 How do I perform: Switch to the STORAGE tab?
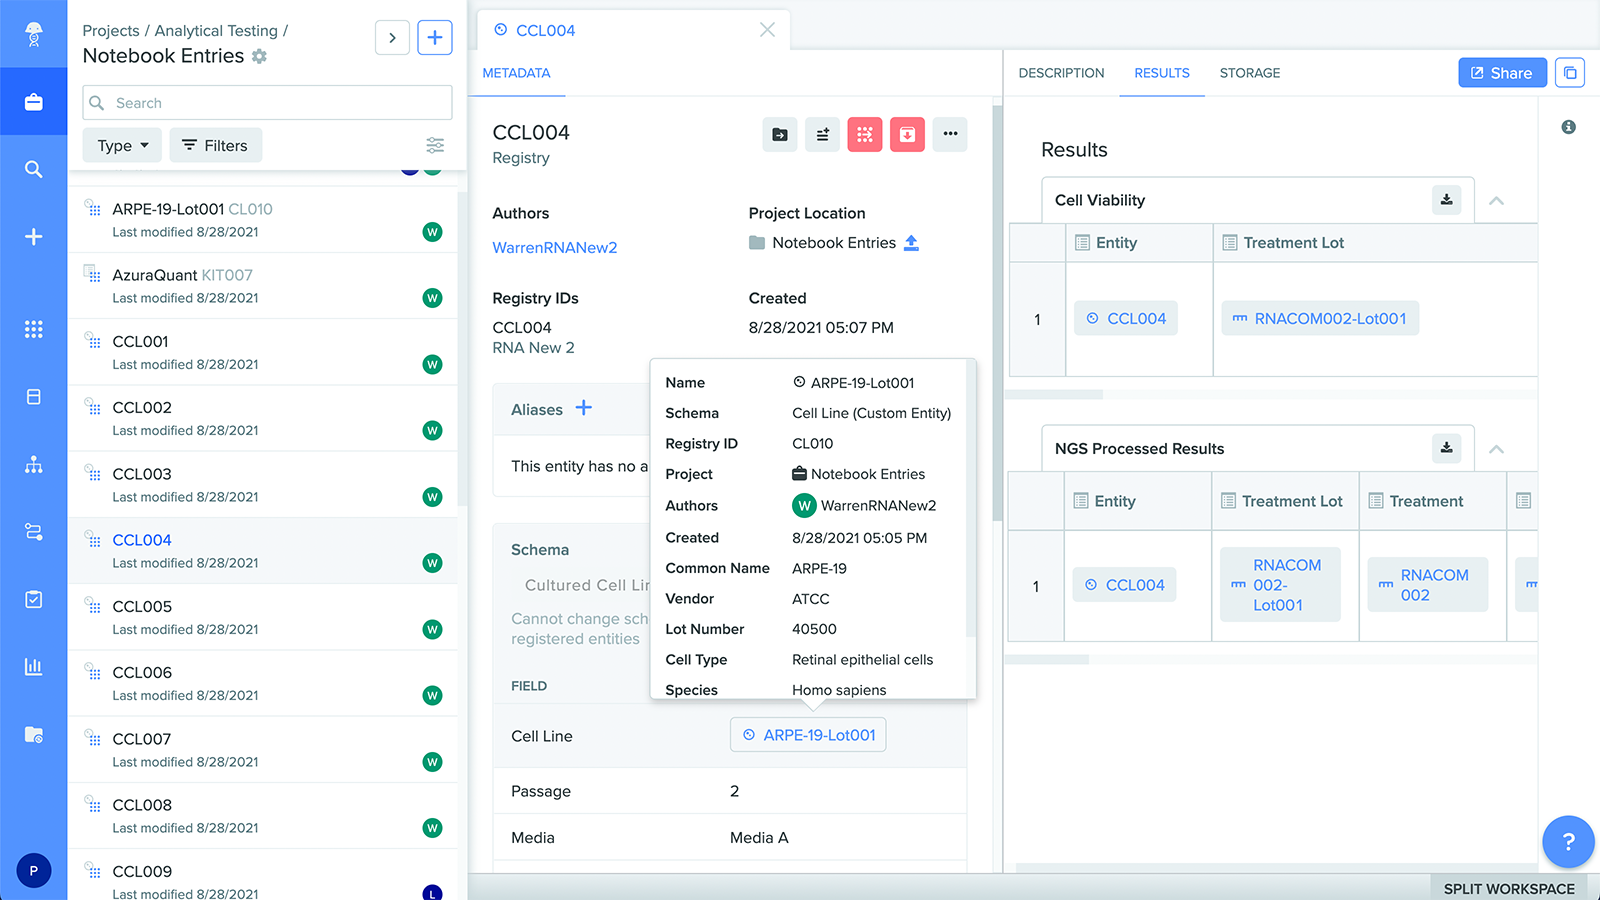point(1250,73)
